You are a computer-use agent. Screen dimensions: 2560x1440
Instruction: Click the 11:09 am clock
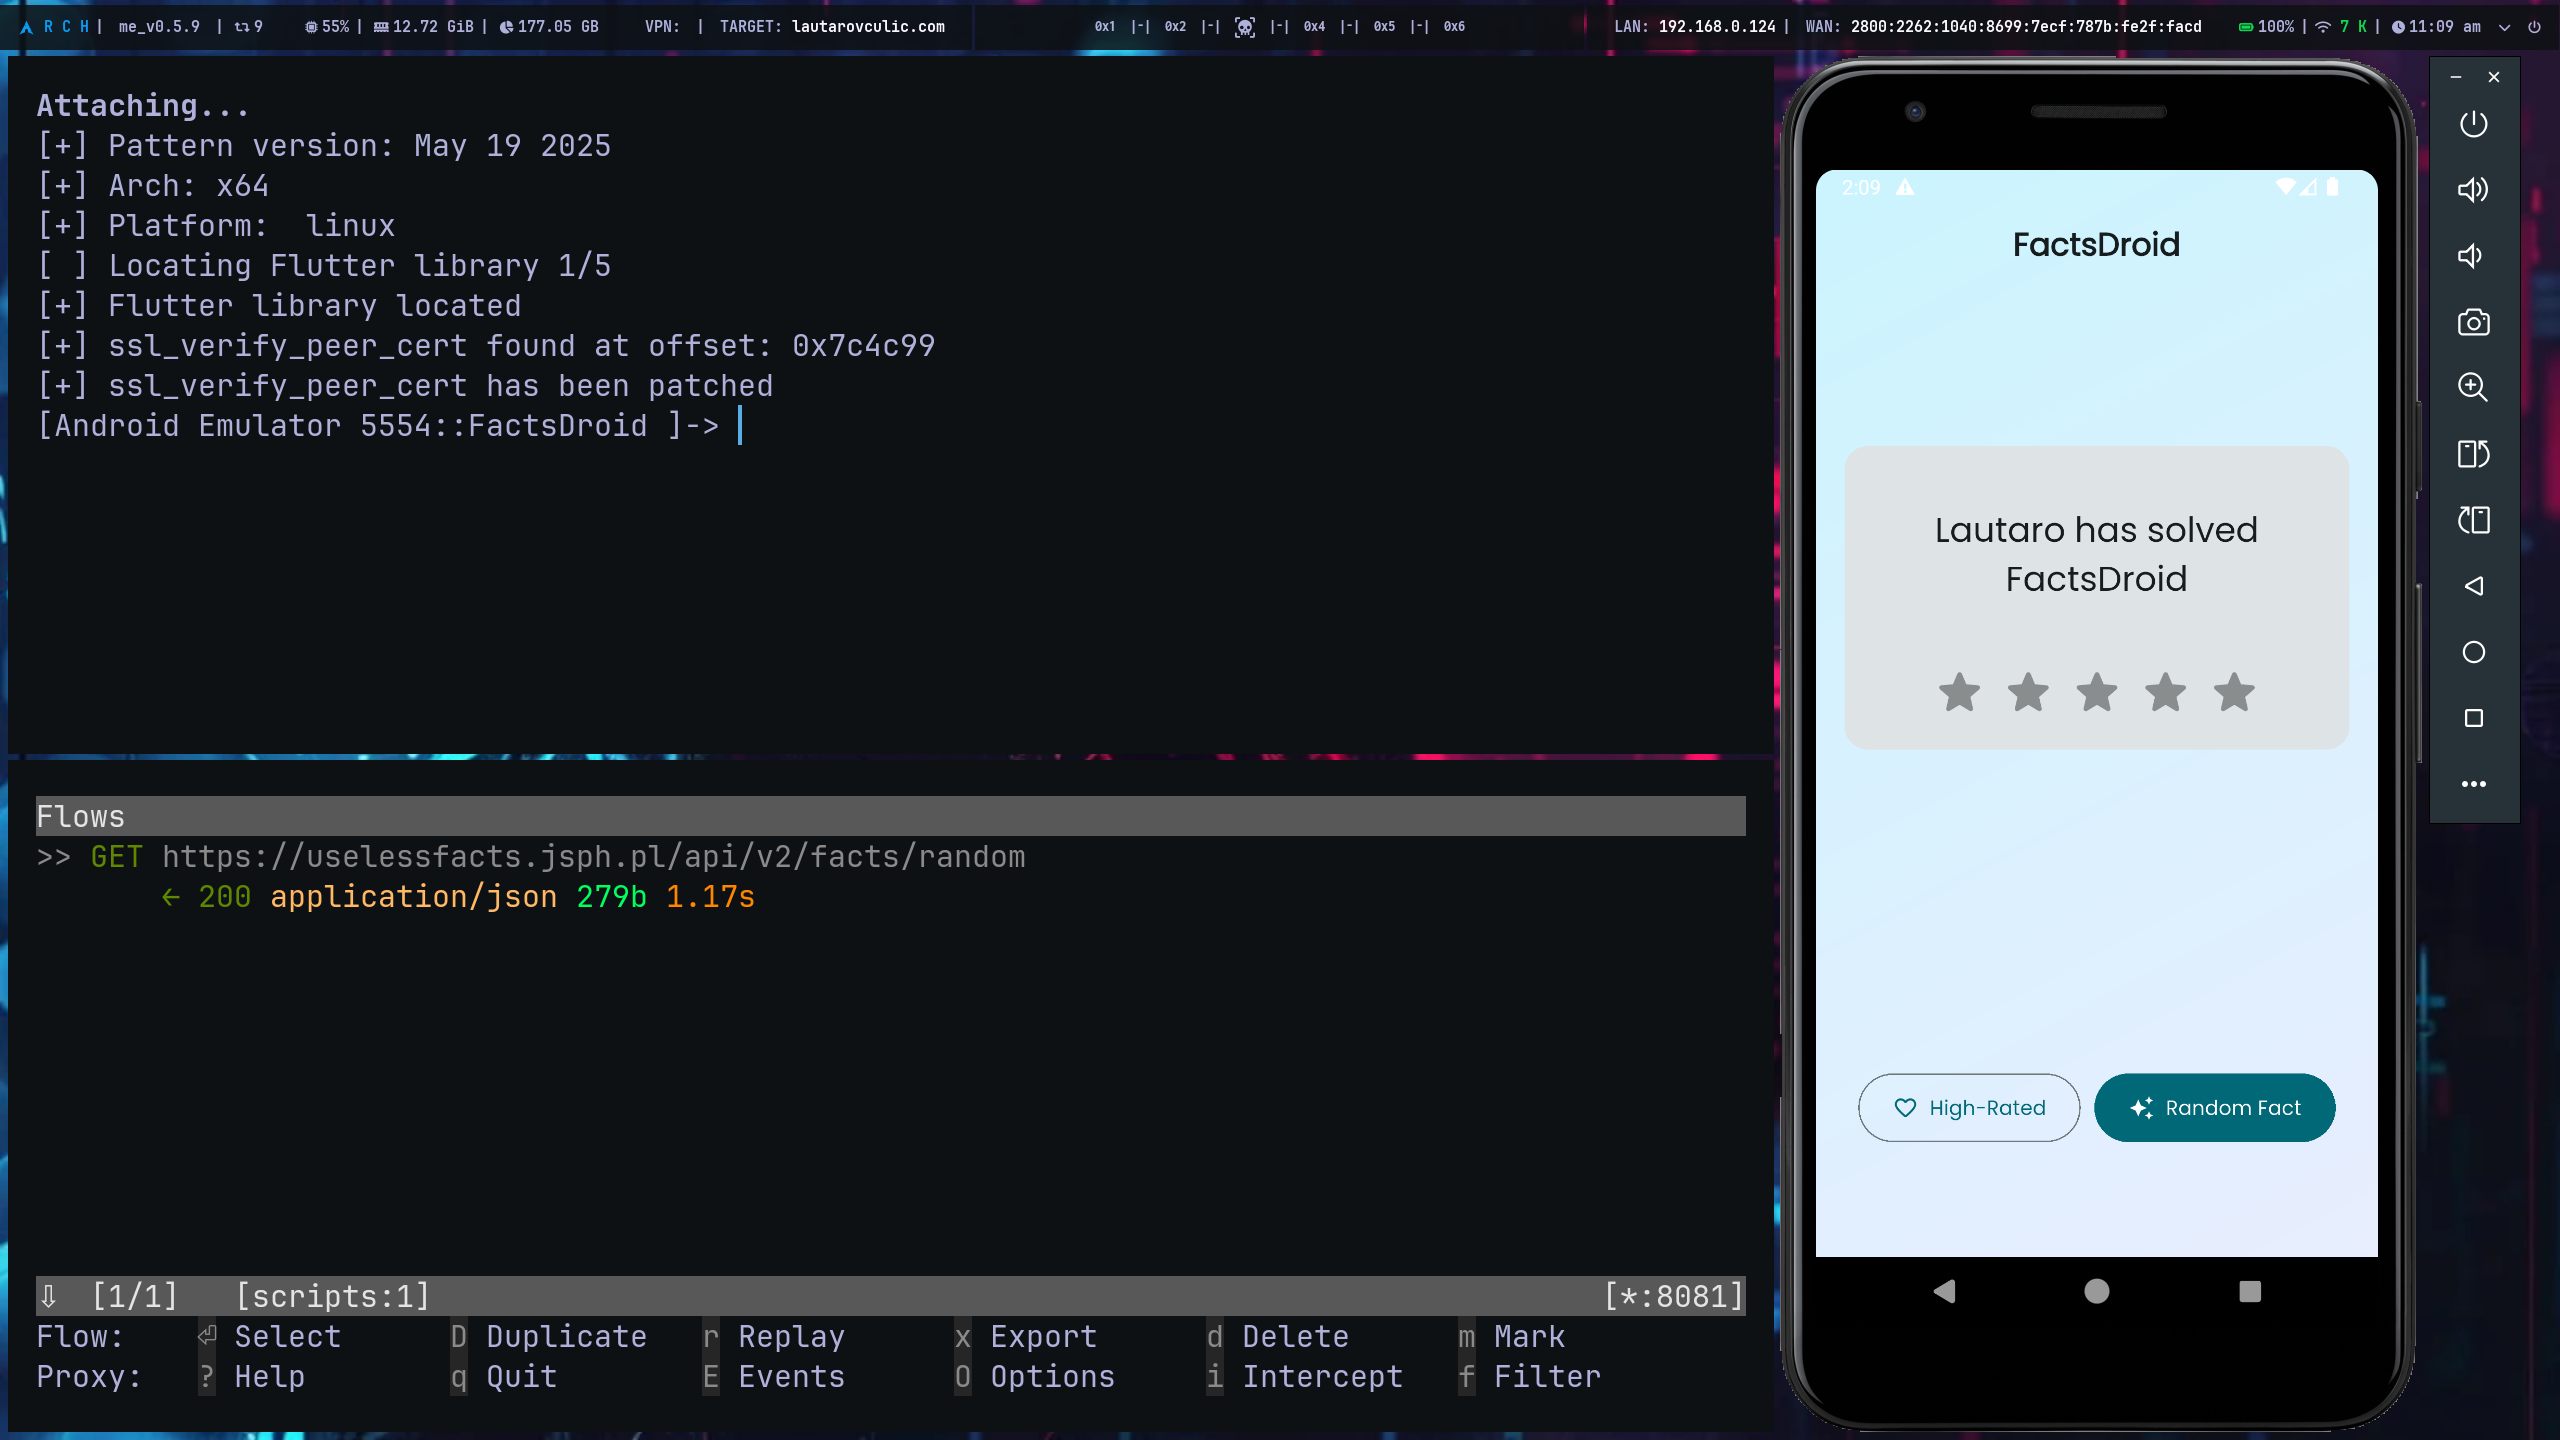tap(2437, 27)
